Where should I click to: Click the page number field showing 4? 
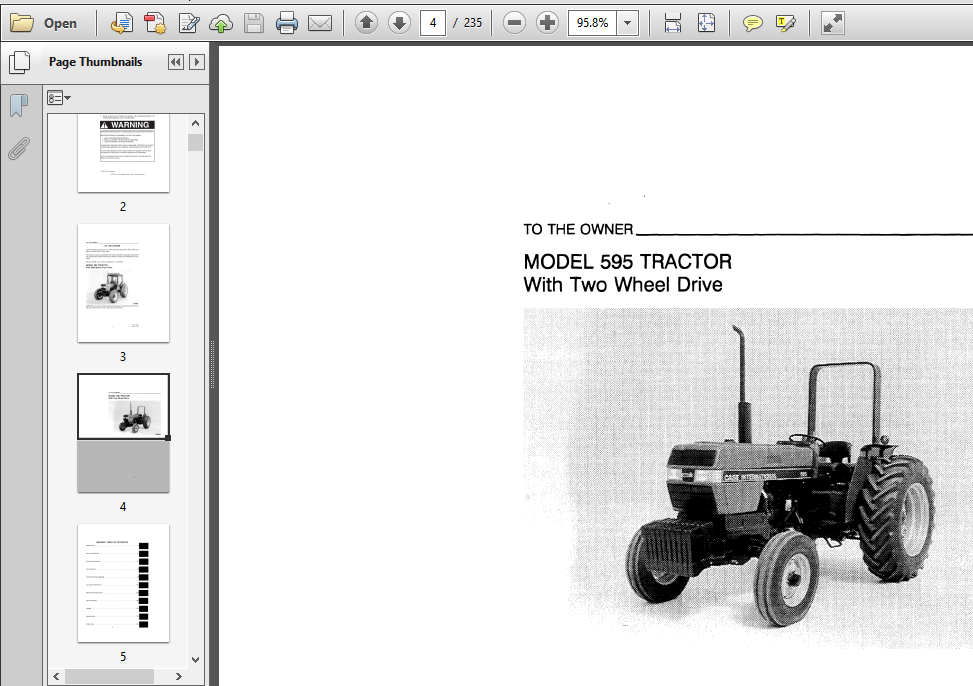433,23
